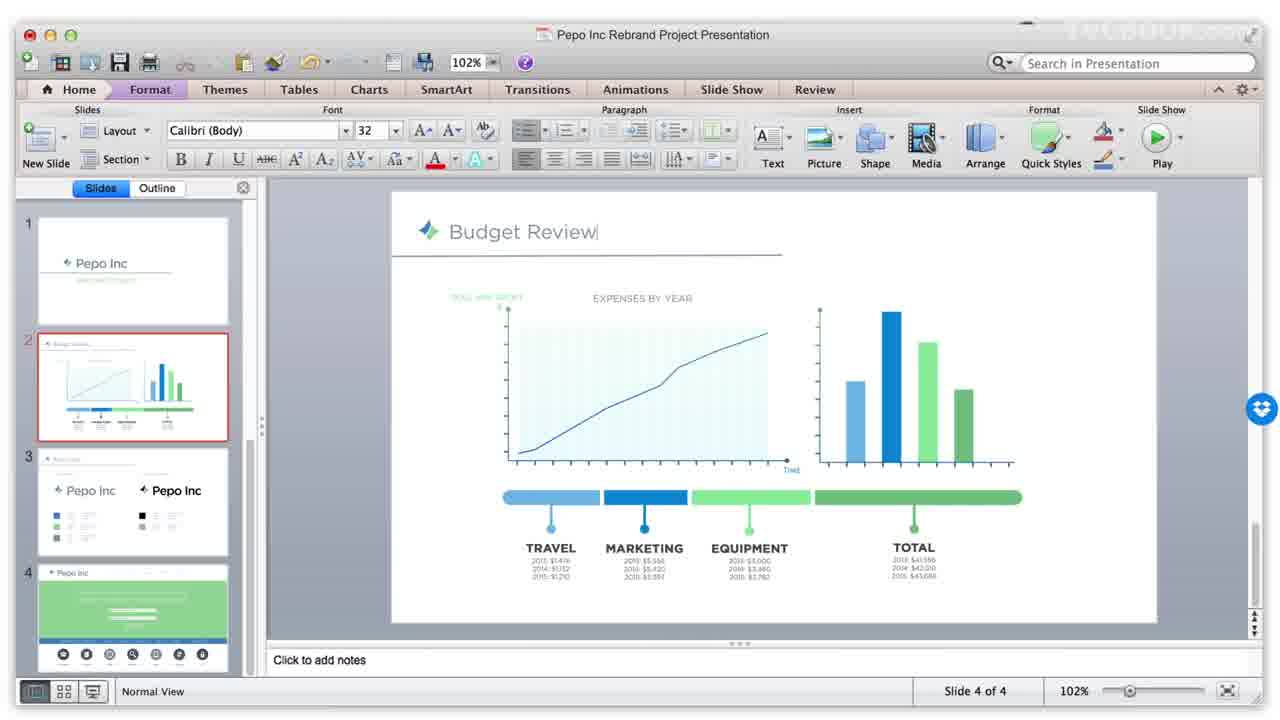Expand the font color dropdown arrow
The width and height of the screenshot is (1280, 720).
(x=454, y=159)
